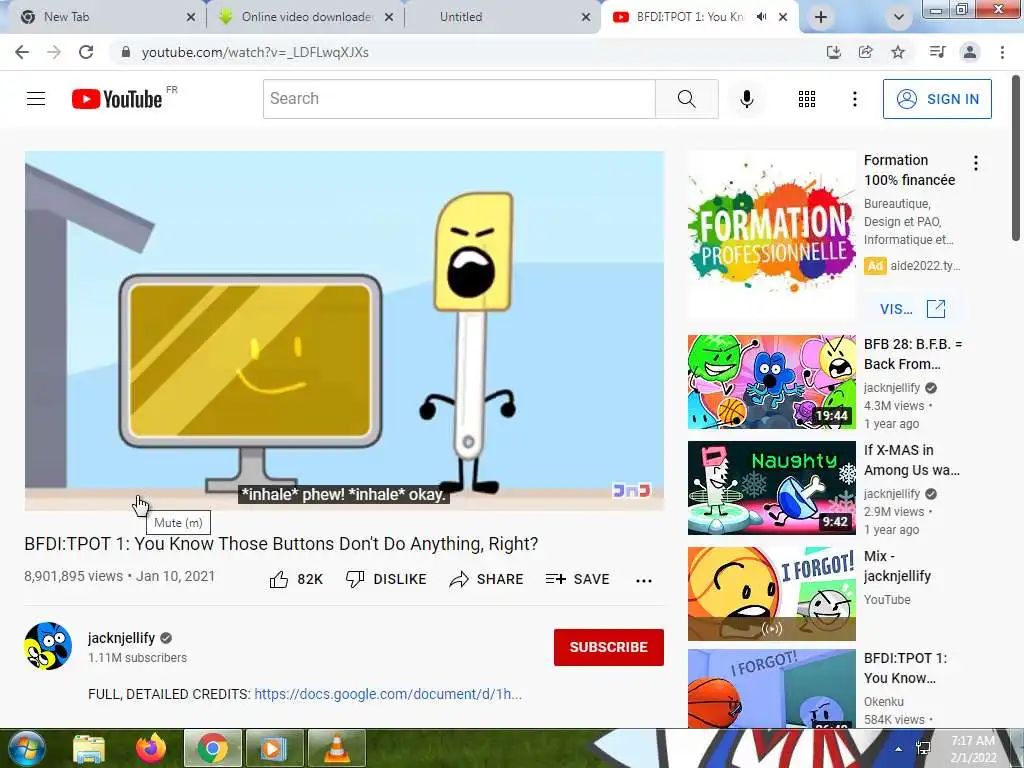Viewport: 1024px width, 768px height.
Task: Open the docs.google.com credits link
Action: 388,694
